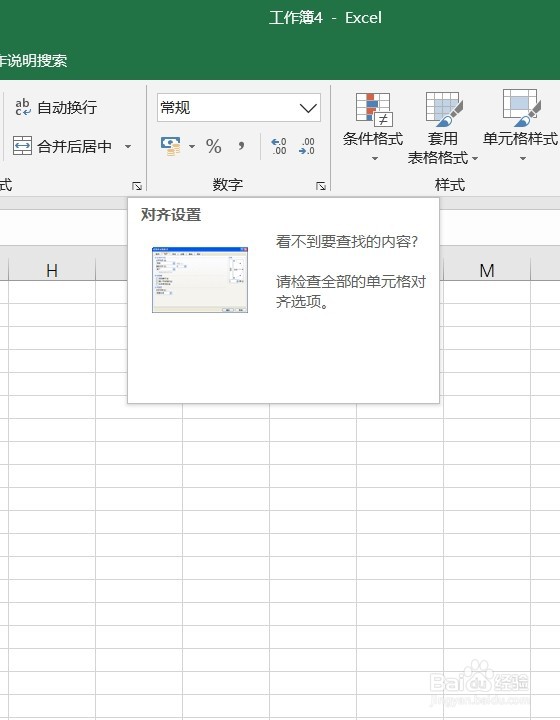Expand the accounting format dropdown arrow

192,146
